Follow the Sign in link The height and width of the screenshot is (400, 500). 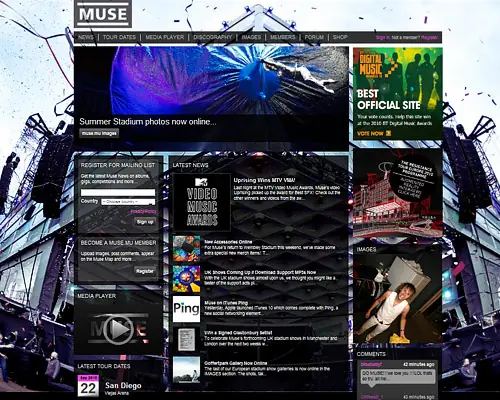(x=383, y=38)
